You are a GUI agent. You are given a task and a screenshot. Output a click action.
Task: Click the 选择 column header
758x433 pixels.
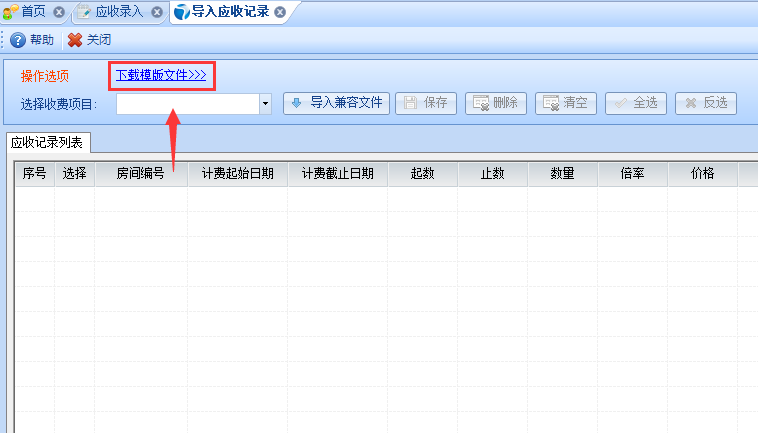(x=74, y=173)
